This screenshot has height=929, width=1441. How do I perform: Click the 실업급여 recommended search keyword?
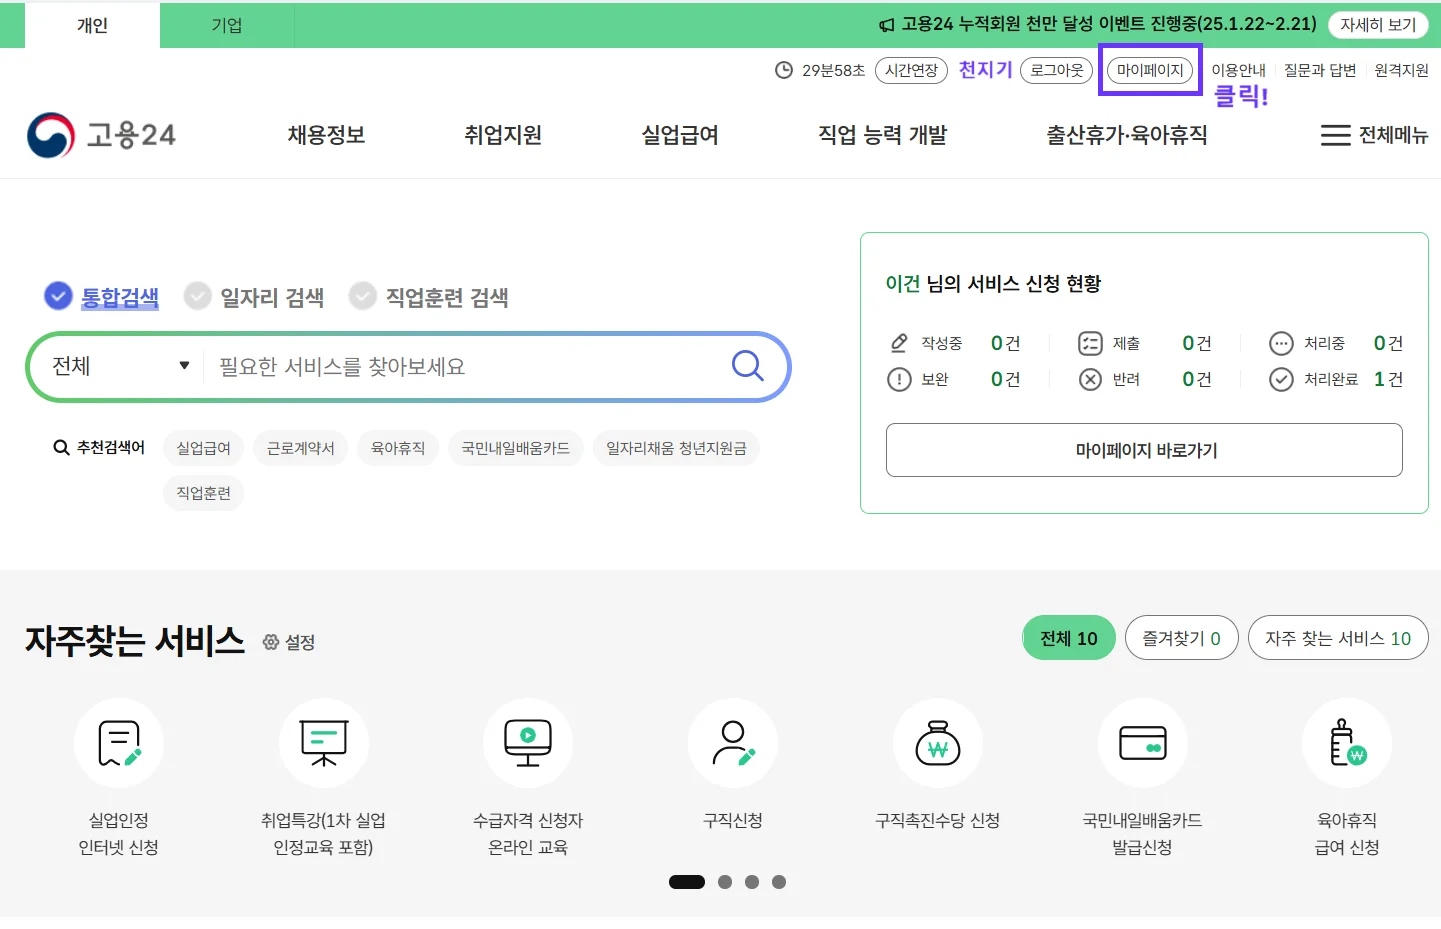(202, 448)
